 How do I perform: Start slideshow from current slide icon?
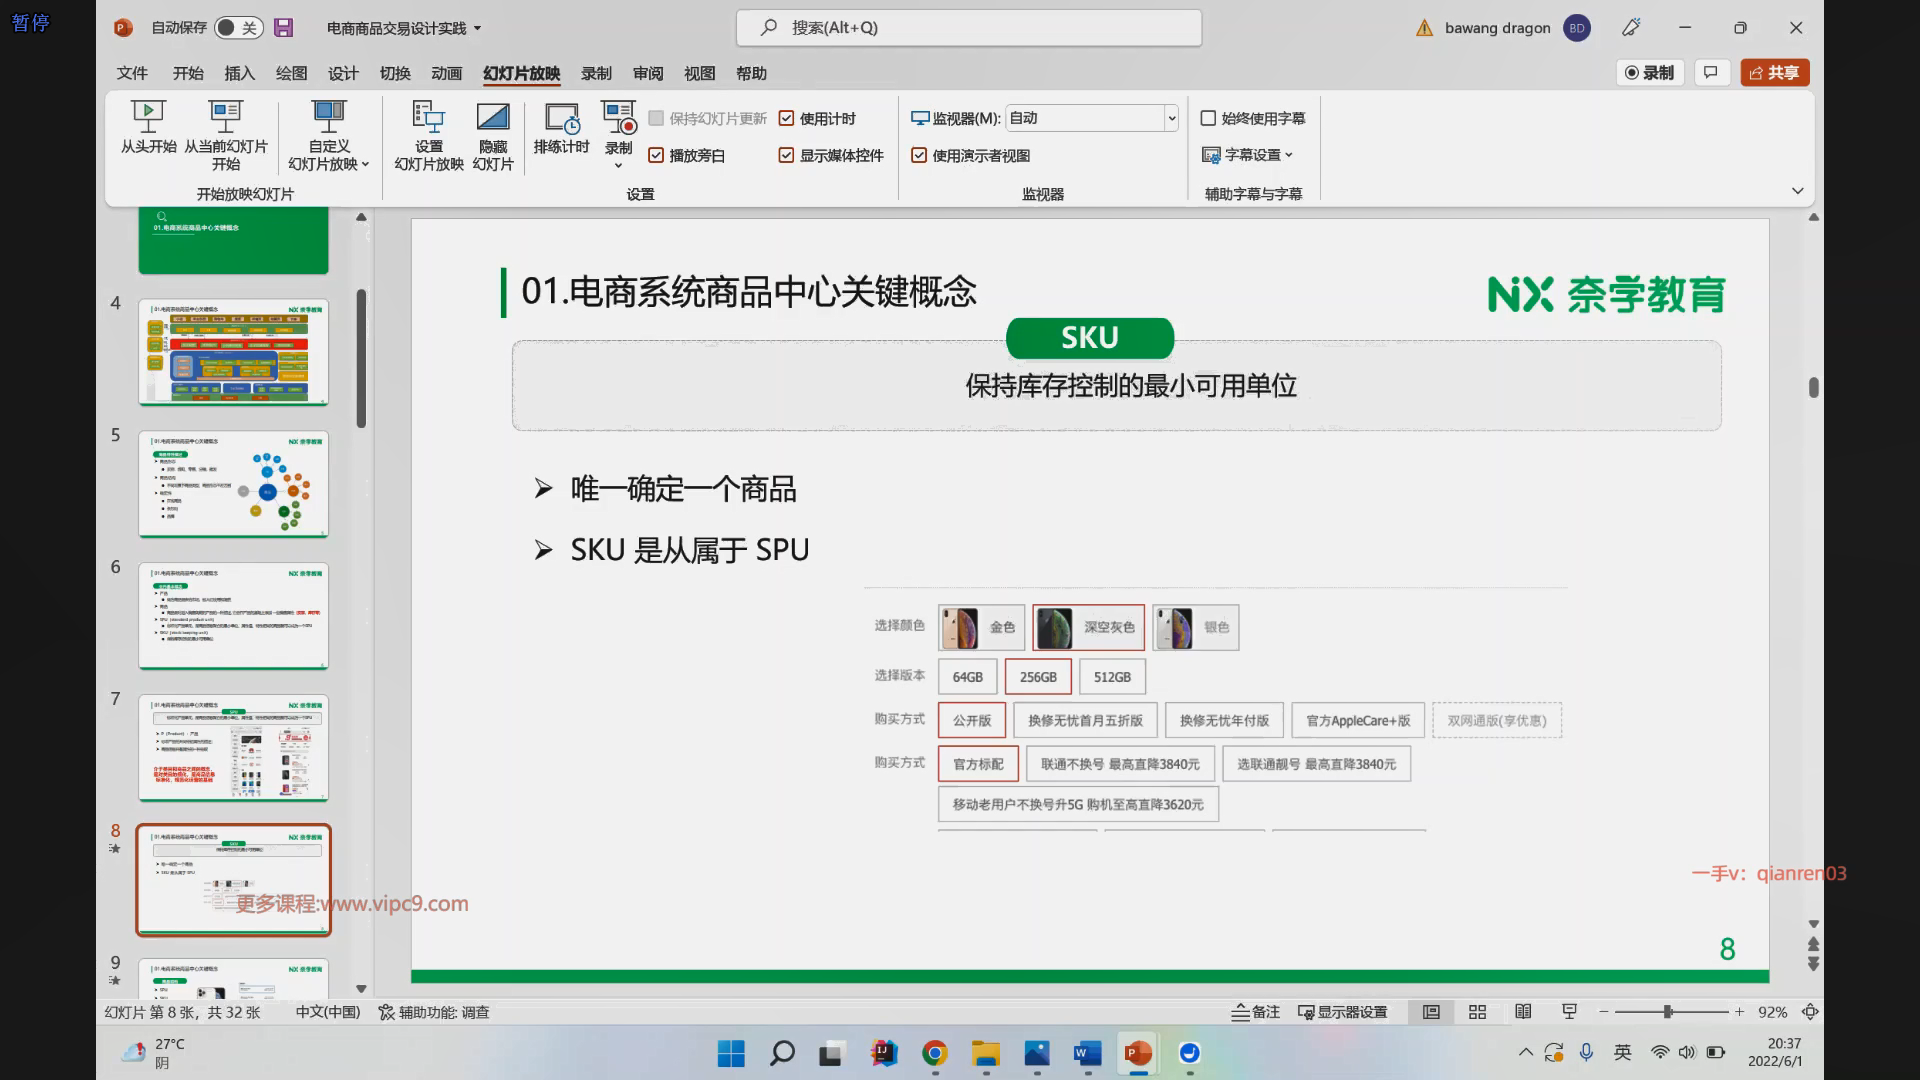tap(225, 117)
